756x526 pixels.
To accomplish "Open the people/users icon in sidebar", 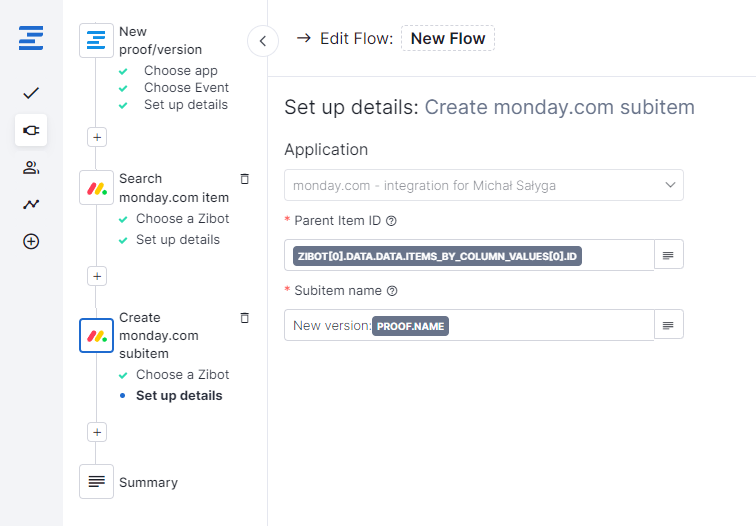I will coord(31,167).
